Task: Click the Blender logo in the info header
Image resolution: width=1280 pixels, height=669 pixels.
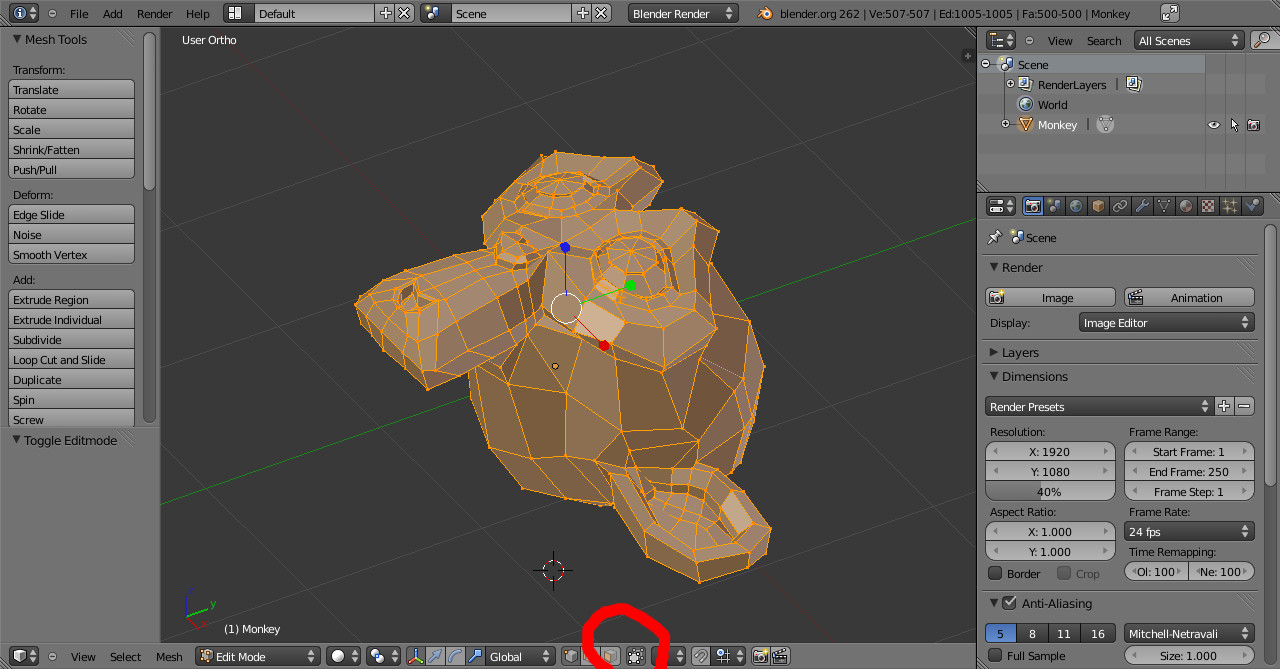Action: (765, 13)
